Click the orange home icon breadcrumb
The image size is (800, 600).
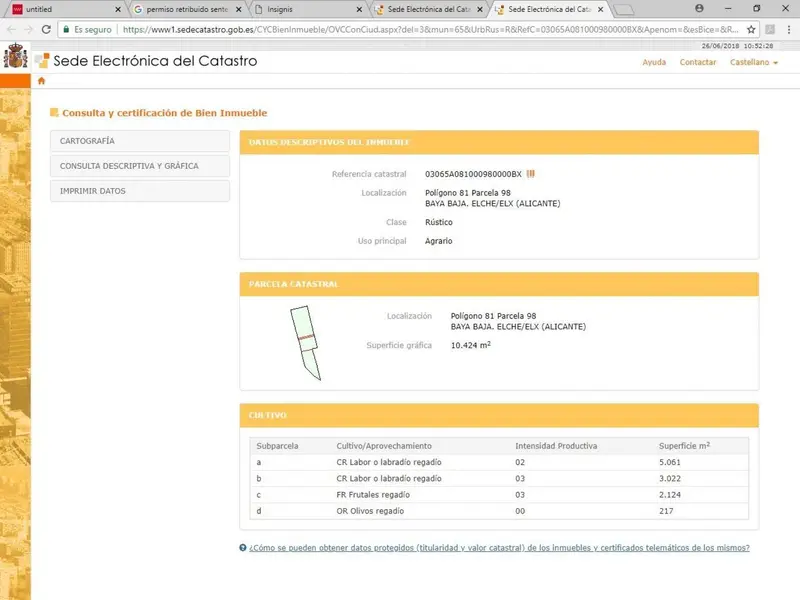tap(41, 81)
